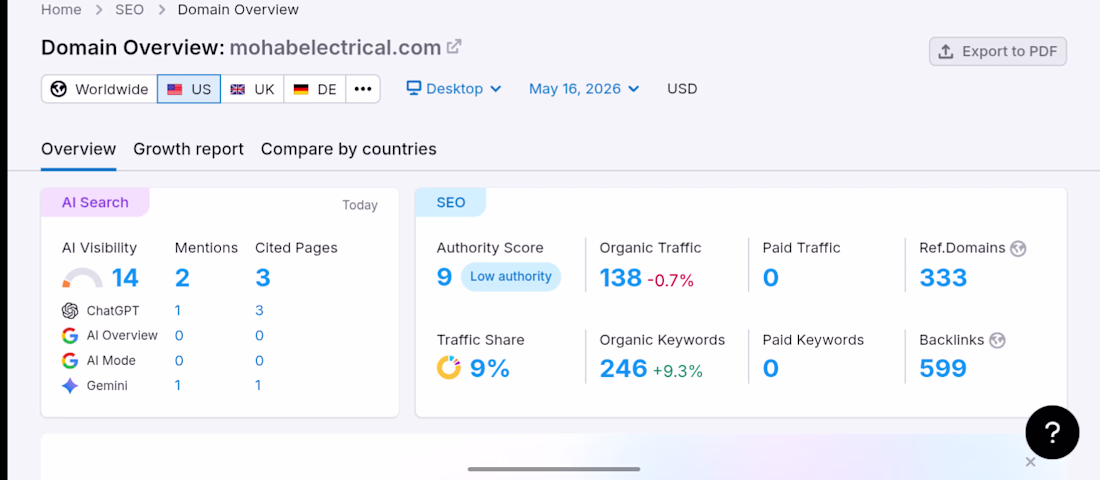Click the ChatGPT logo icon

(x=69, y=310)
